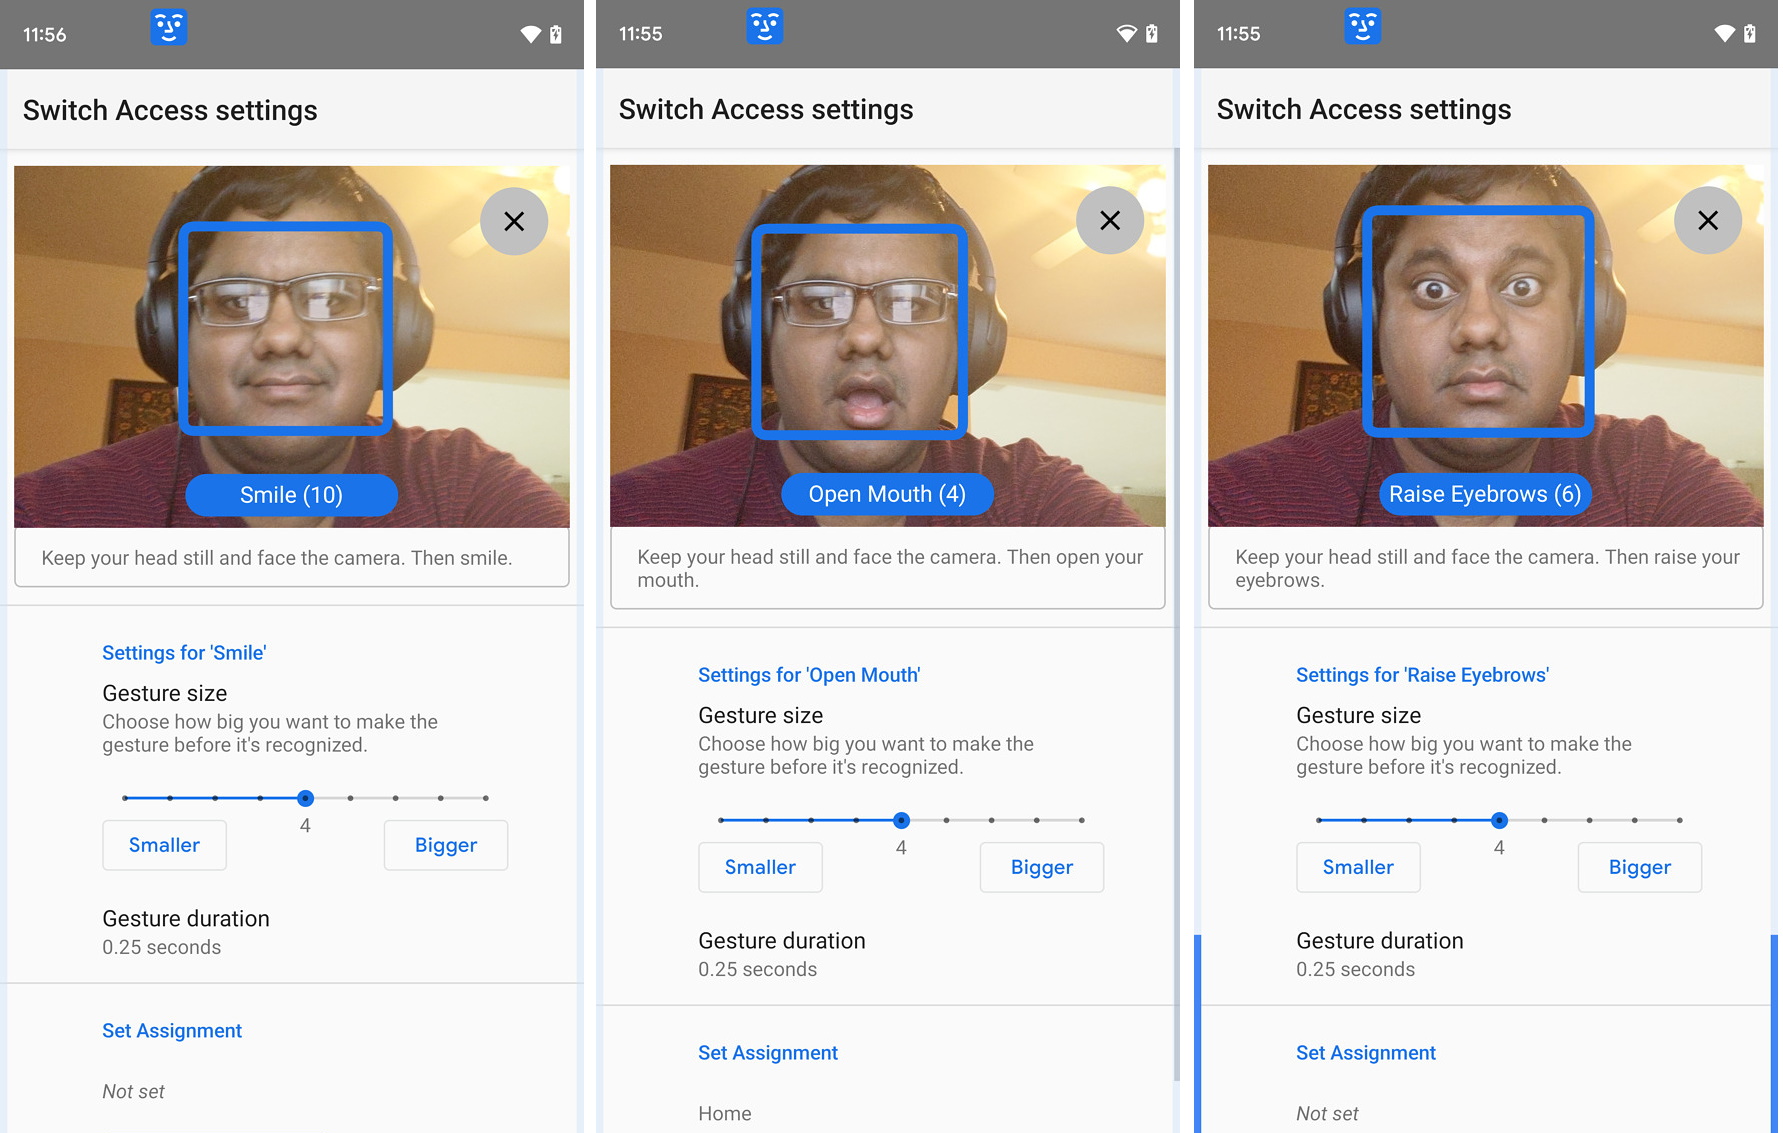Click Smile gesture size slider handle
The height and width of the screenshot is (1133, 1783).
(306, 798)
